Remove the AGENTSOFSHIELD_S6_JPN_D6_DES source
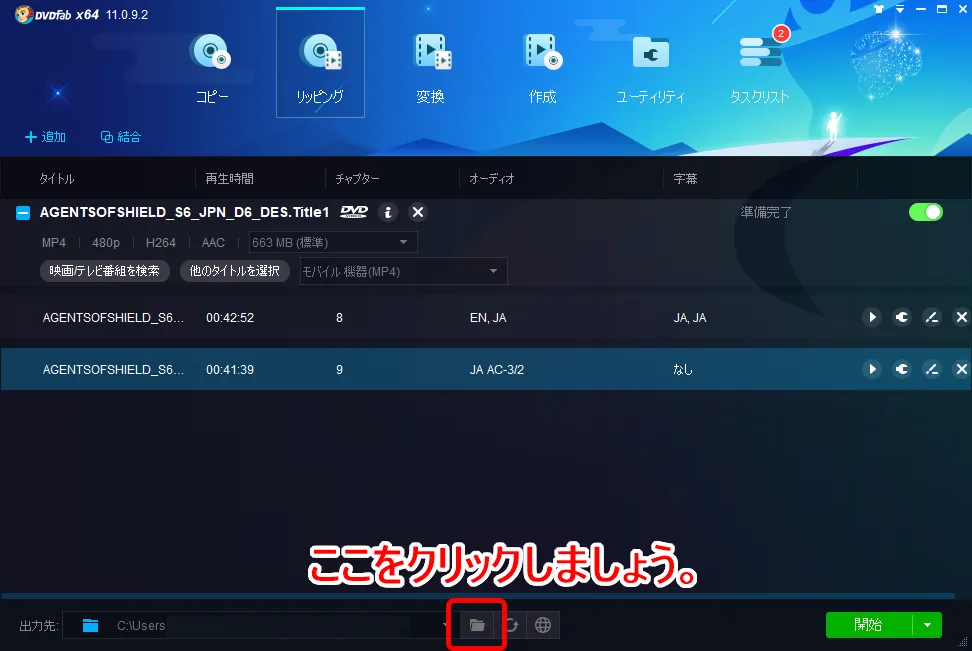 point(418,213)
